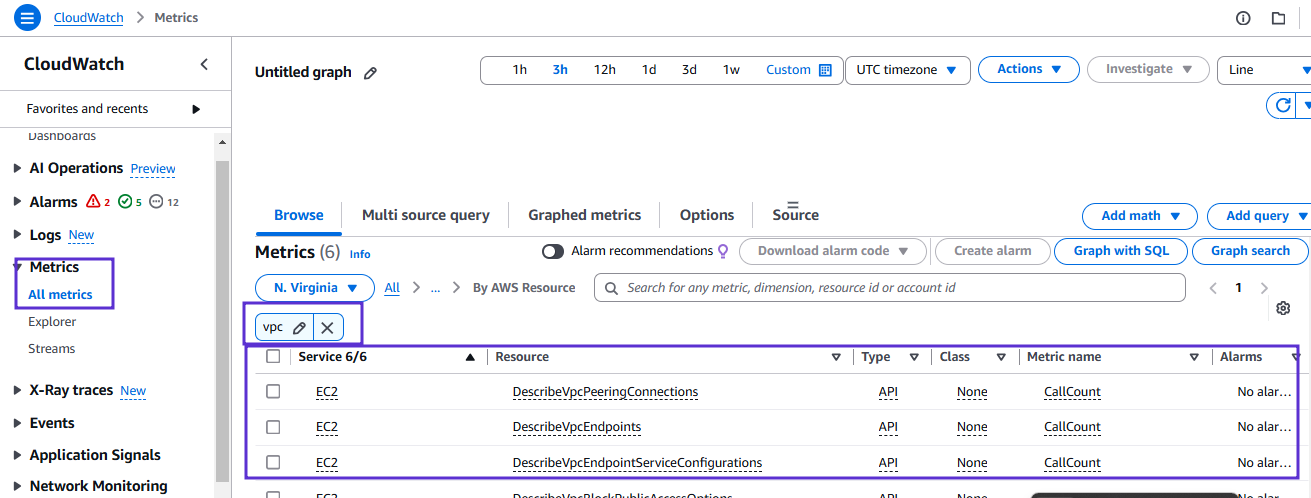Open the N. Virginia region dropdown

(315, 288)
